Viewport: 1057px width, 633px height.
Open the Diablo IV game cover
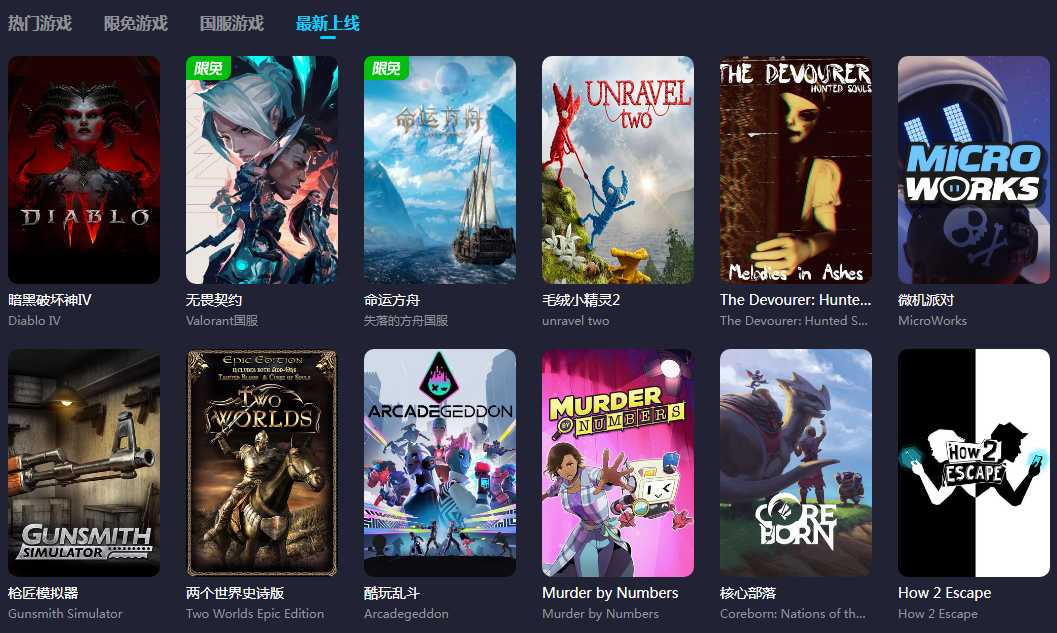[x=84, y=170]
